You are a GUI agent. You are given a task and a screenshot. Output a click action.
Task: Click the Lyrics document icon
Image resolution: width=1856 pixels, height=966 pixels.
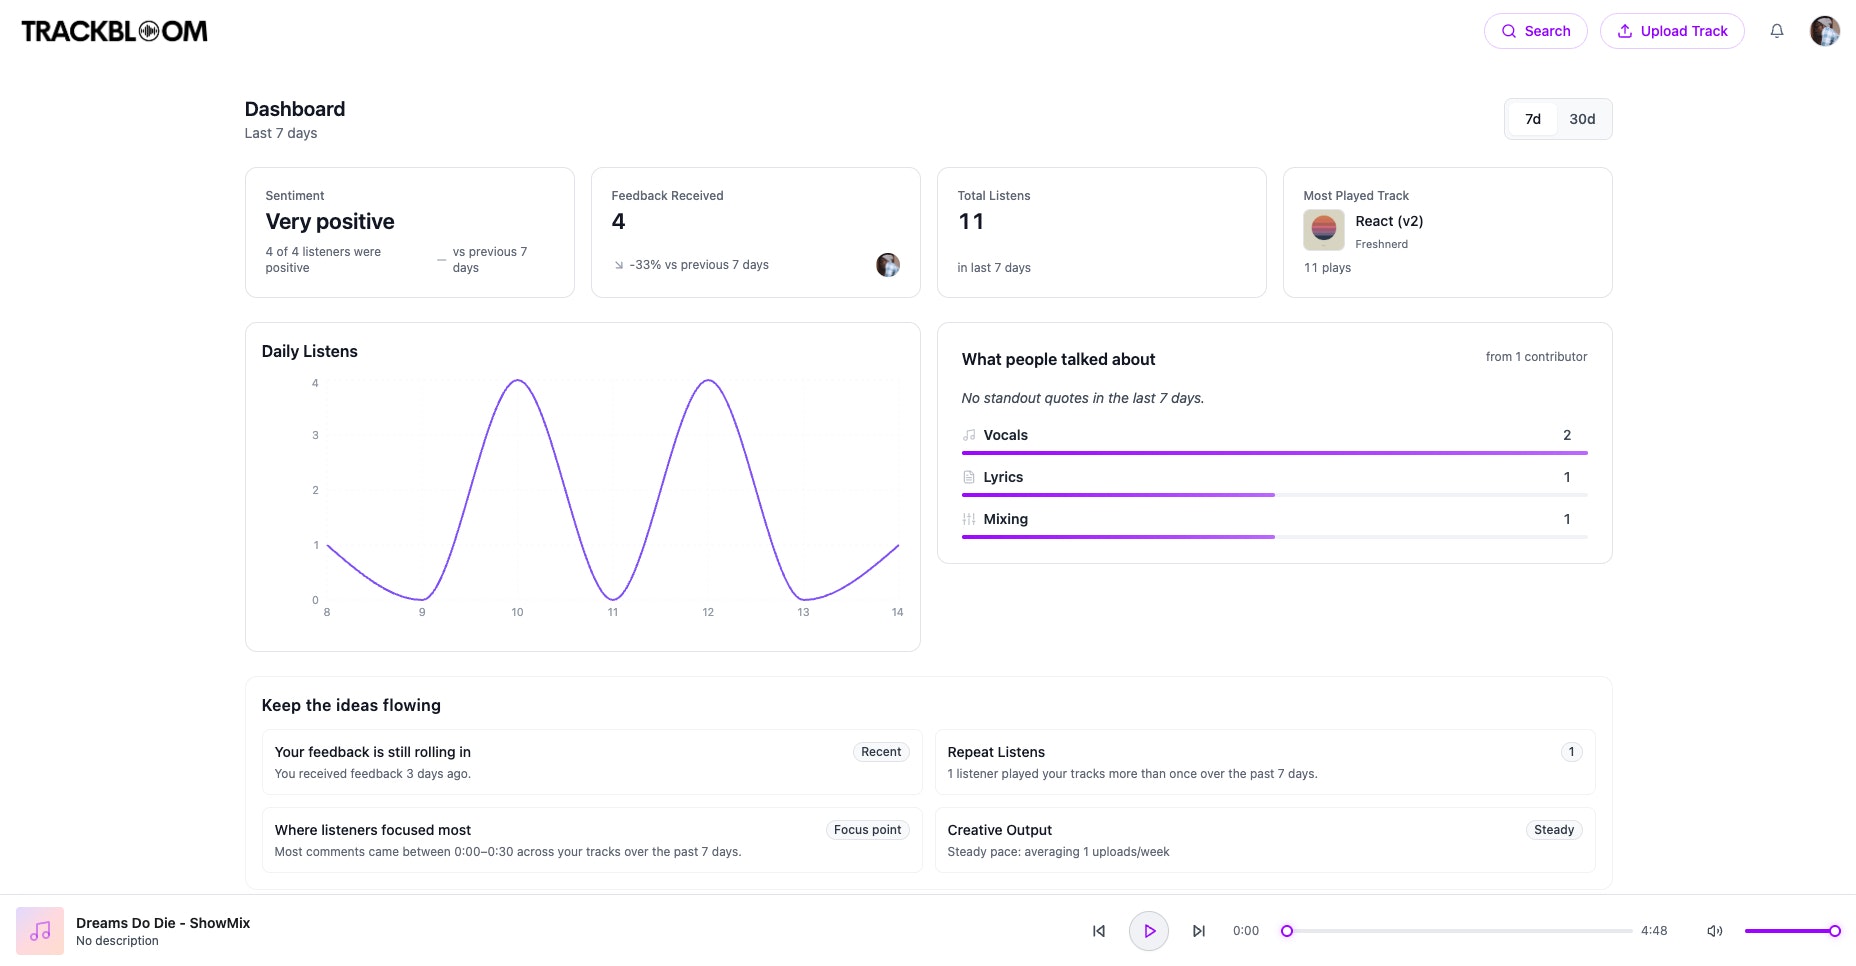(969, 477)
